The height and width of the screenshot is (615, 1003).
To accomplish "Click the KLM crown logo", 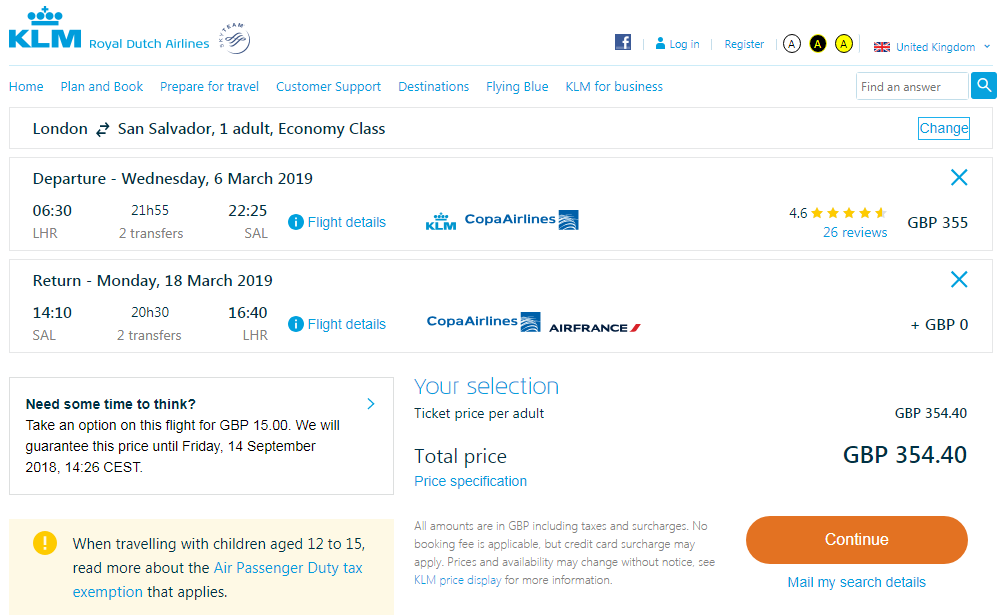I will point(45,28).
